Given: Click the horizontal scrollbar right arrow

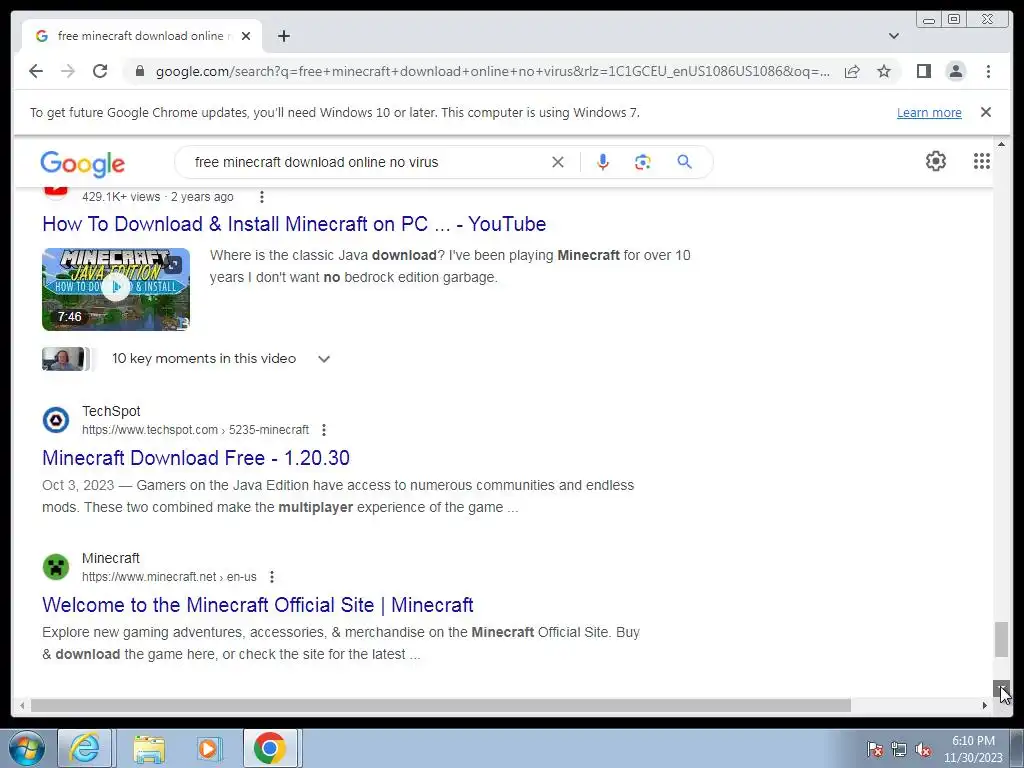Looking at the screenshot, I should [x=985, y=705].
